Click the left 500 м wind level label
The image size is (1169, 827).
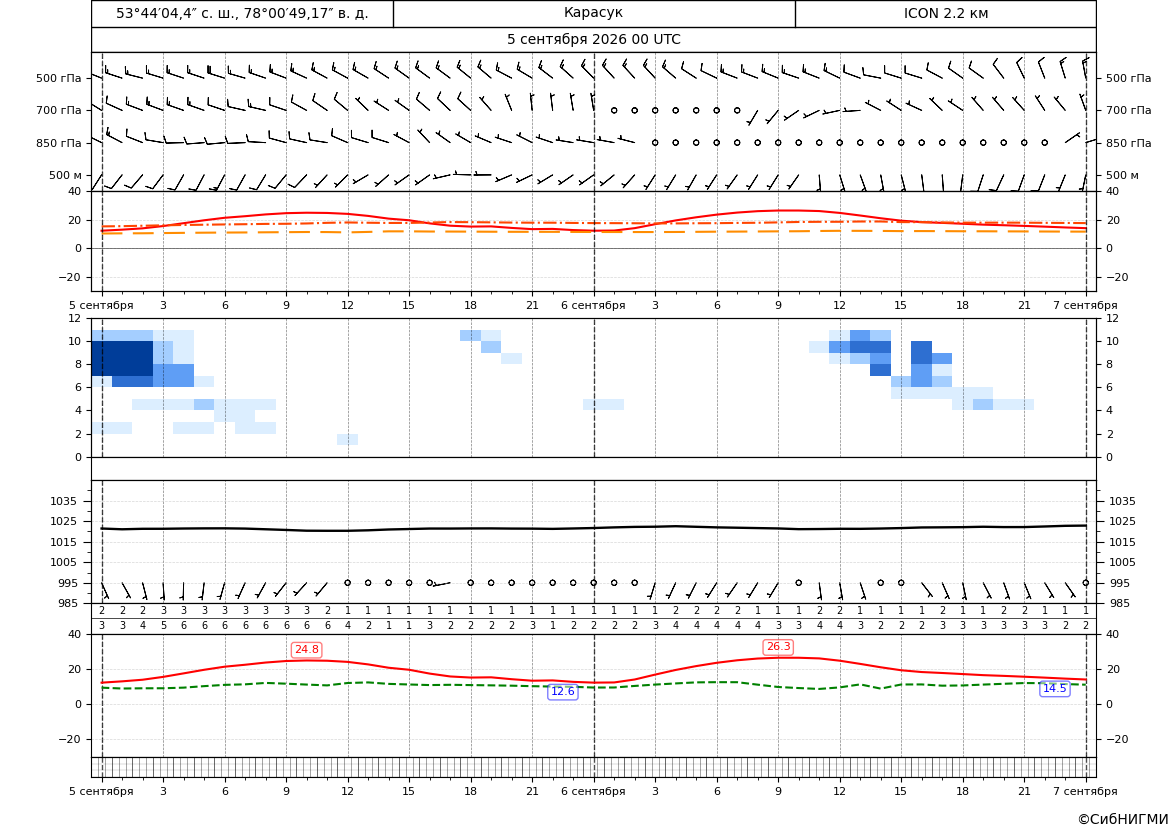click(65, 175)
